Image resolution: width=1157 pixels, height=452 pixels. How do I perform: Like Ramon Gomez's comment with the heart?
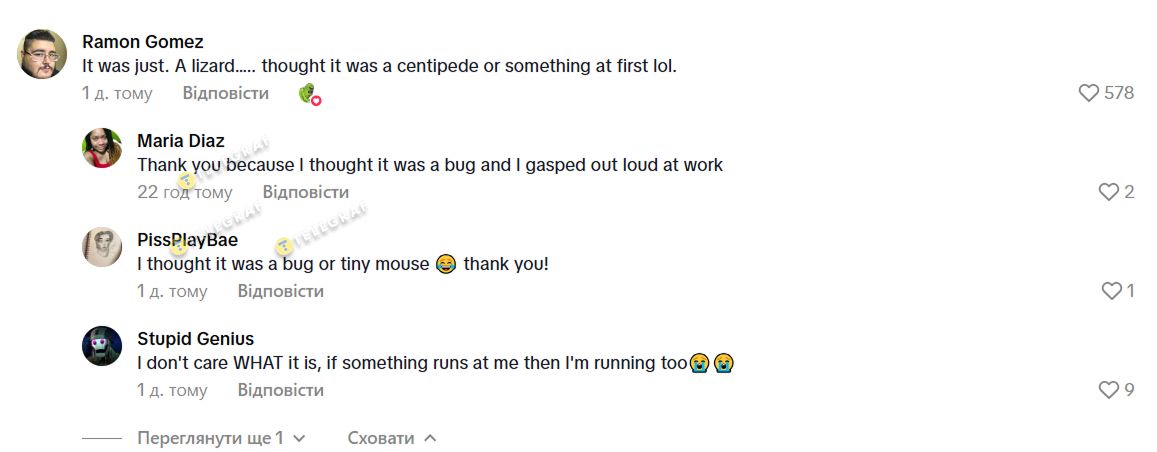[1089, 93]
